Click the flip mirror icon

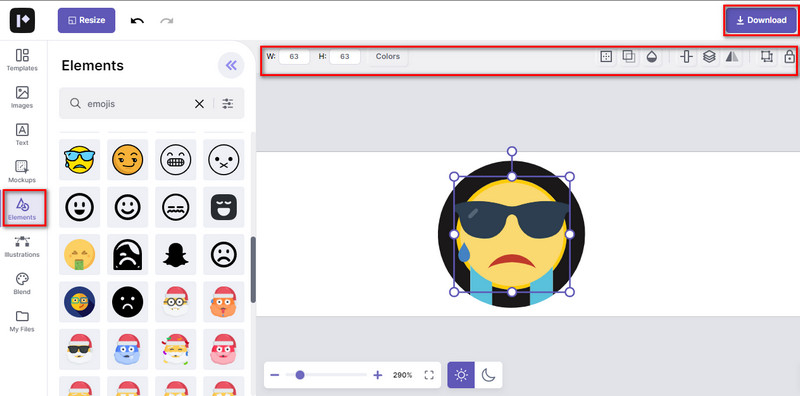pyautogui.click(x=732, y=57)
